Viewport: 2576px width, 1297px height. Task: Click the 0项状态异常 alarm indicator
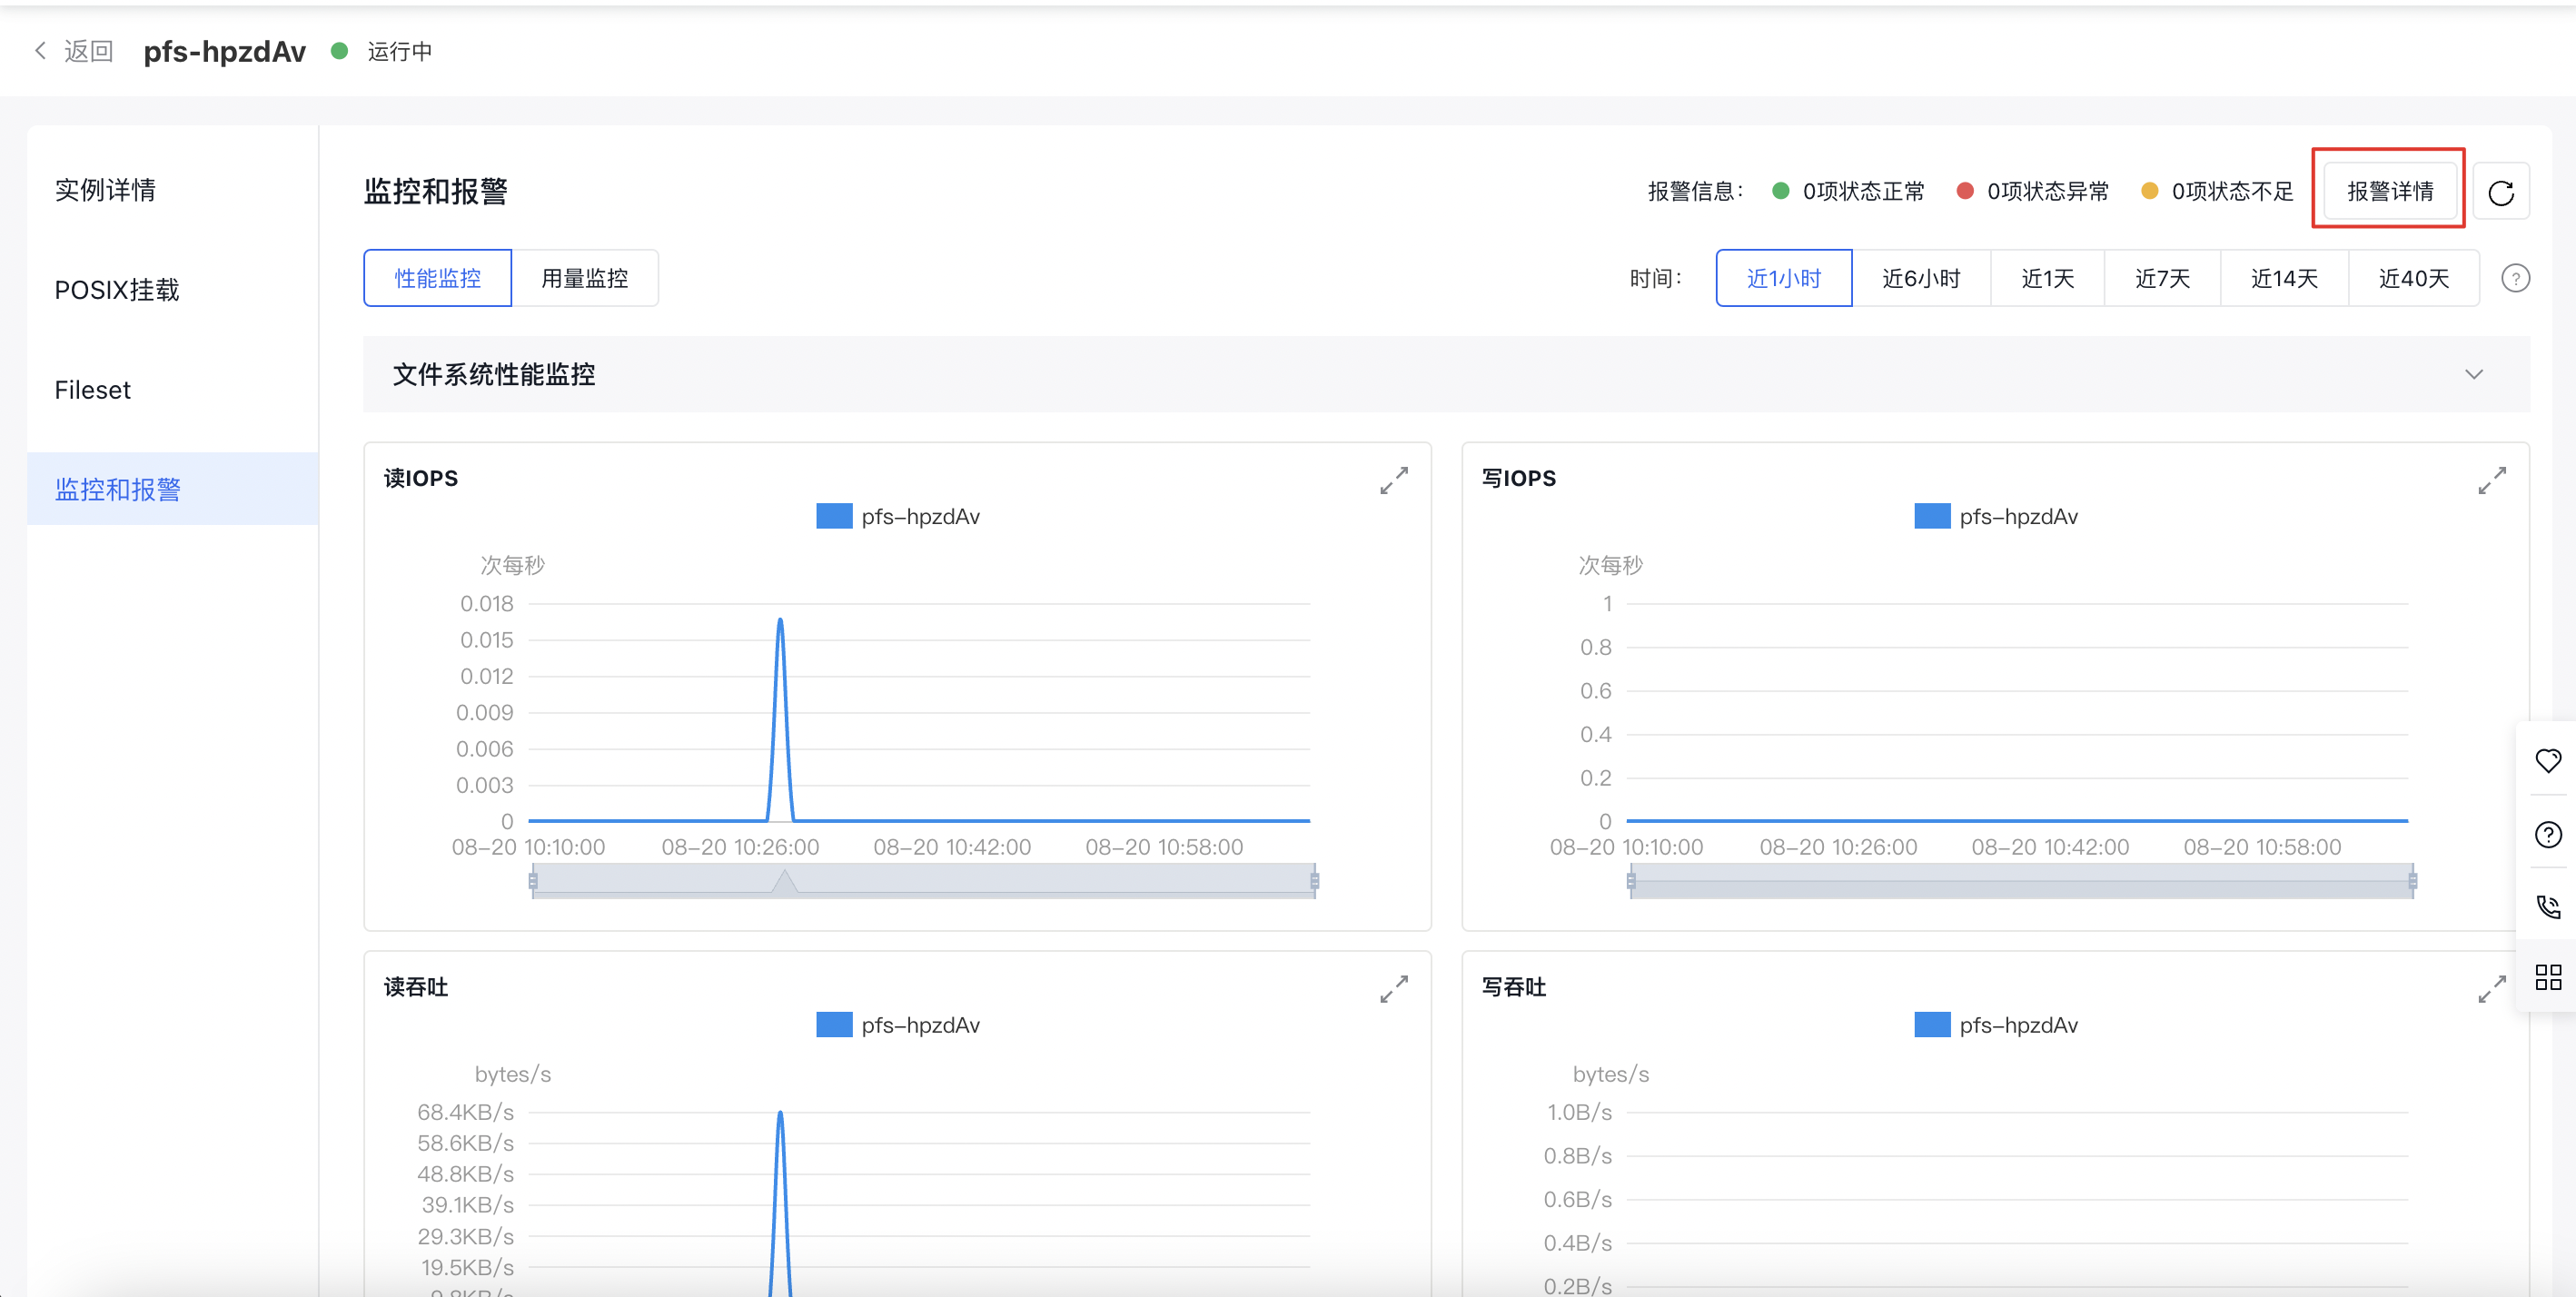pyautogui.click(x=2032, y=191)
